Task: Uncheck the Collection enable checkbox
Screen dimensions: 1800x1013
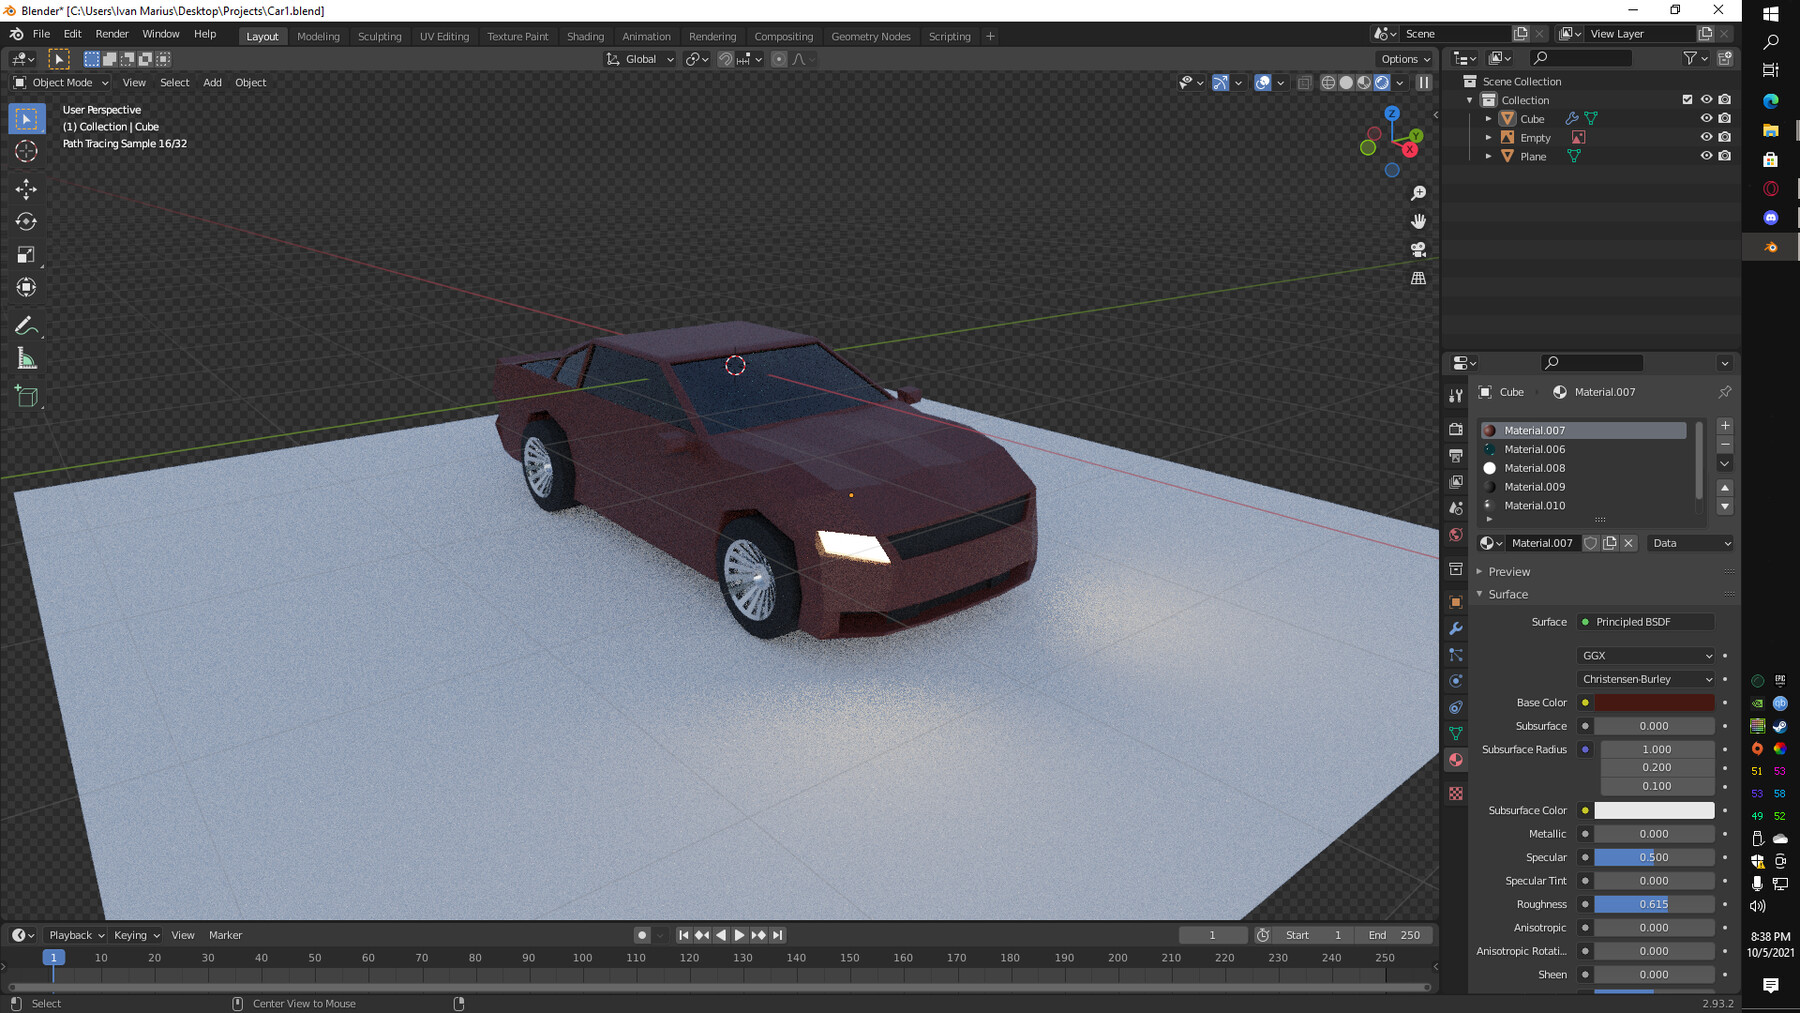Action: [x=1687, y=99]
